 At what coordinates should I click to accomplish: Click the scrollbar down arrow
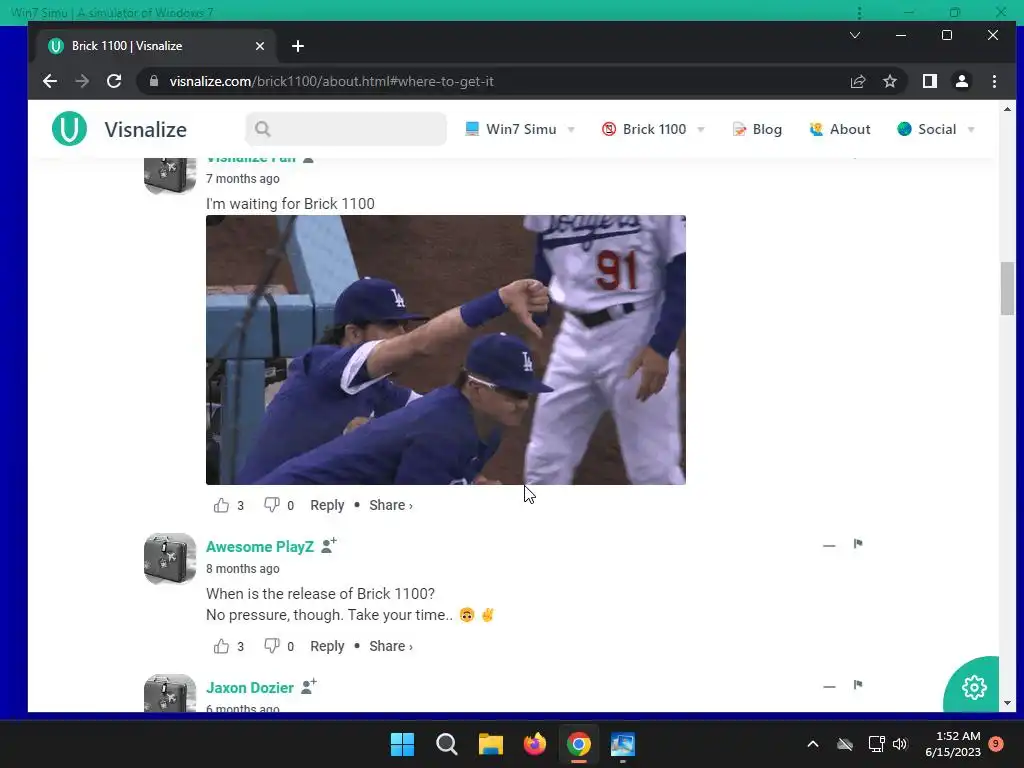[x=1007, y=703]
